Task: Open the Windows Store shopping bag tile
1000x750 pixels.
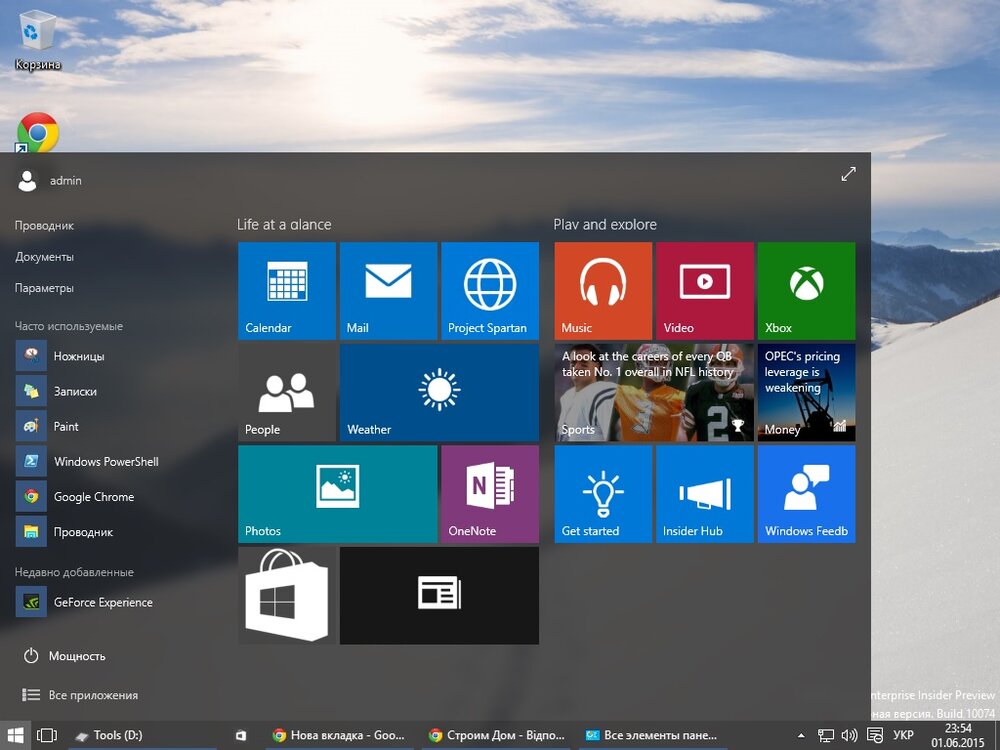Action: 286,595
